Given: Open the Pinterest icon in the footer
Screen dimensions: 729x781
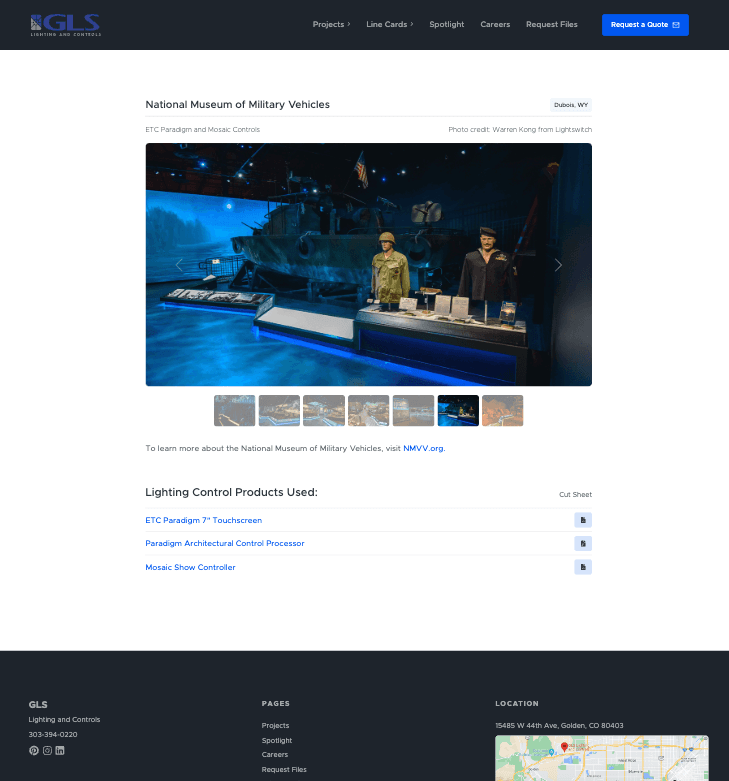Looking at the screenshot, I should pyautogui.click(x=34, y=750).
